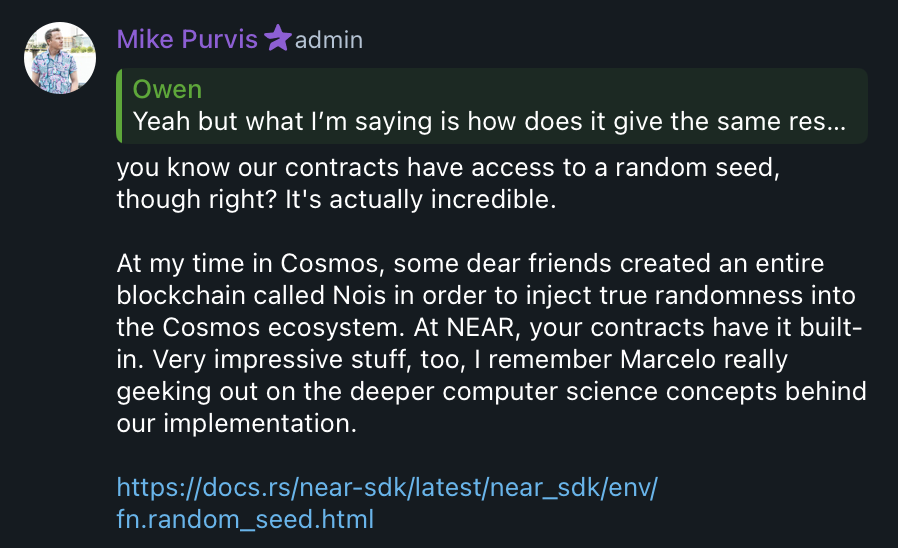Jump to the quoted 'Yeah but what I'm saying' message
898x548 pixels.
point(489,121)
